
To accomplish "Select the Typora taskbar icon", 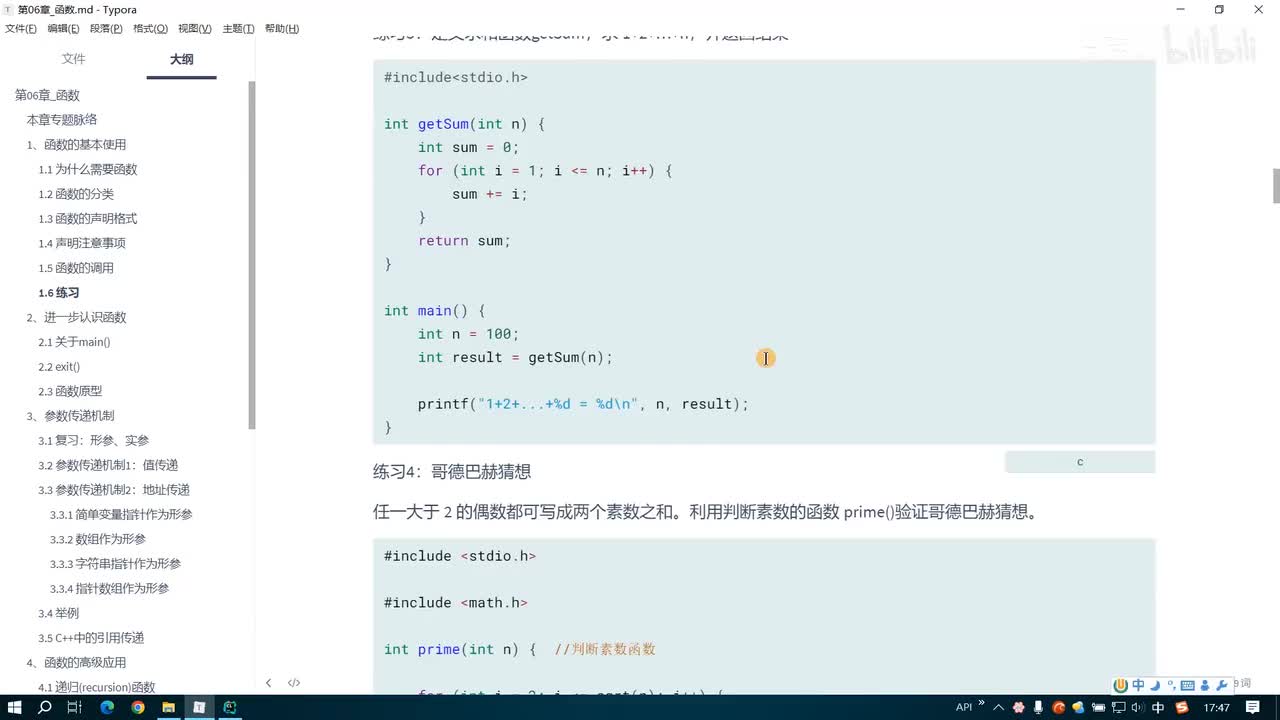I will (x=199, y=707).
